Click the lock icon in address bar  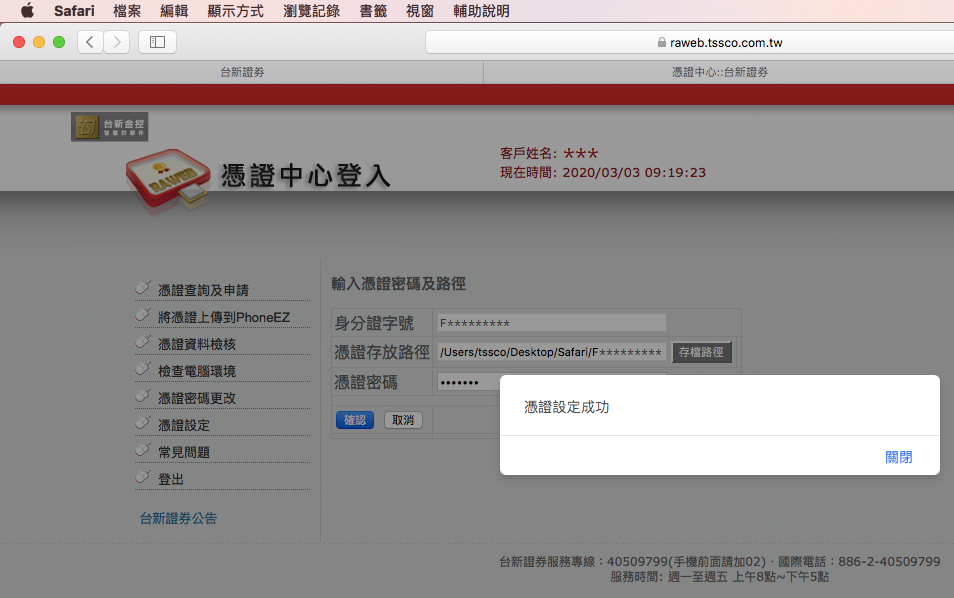point(661,43)
